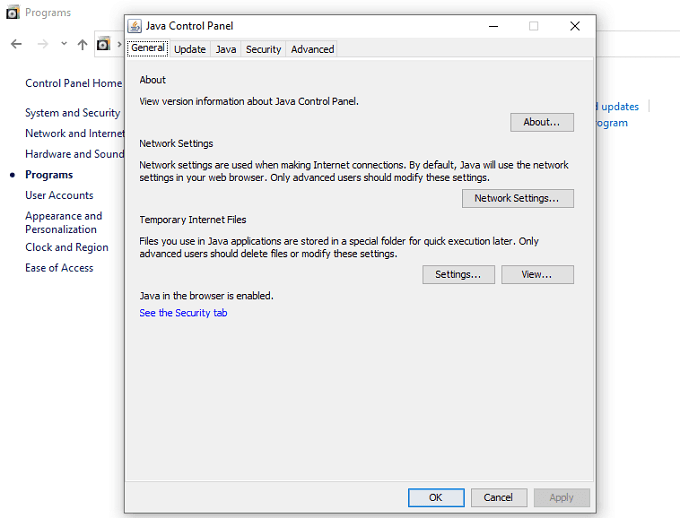680x518 pixels.
Task: Go up one folder level arrow
Action: pyautogui.click(x=82, y=44)
